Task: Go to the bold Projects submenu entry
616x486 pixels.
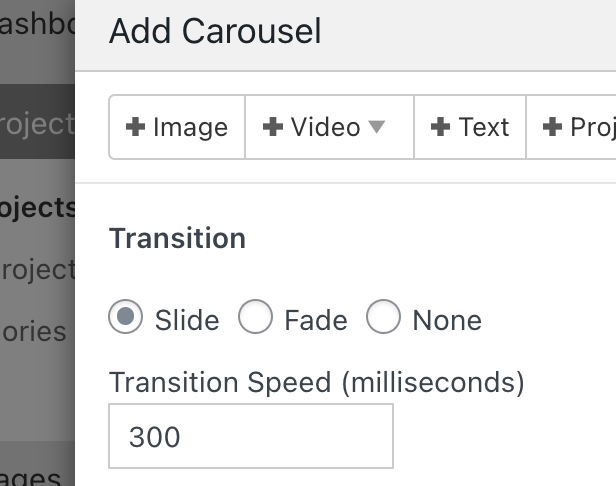Action: (37, 207)
